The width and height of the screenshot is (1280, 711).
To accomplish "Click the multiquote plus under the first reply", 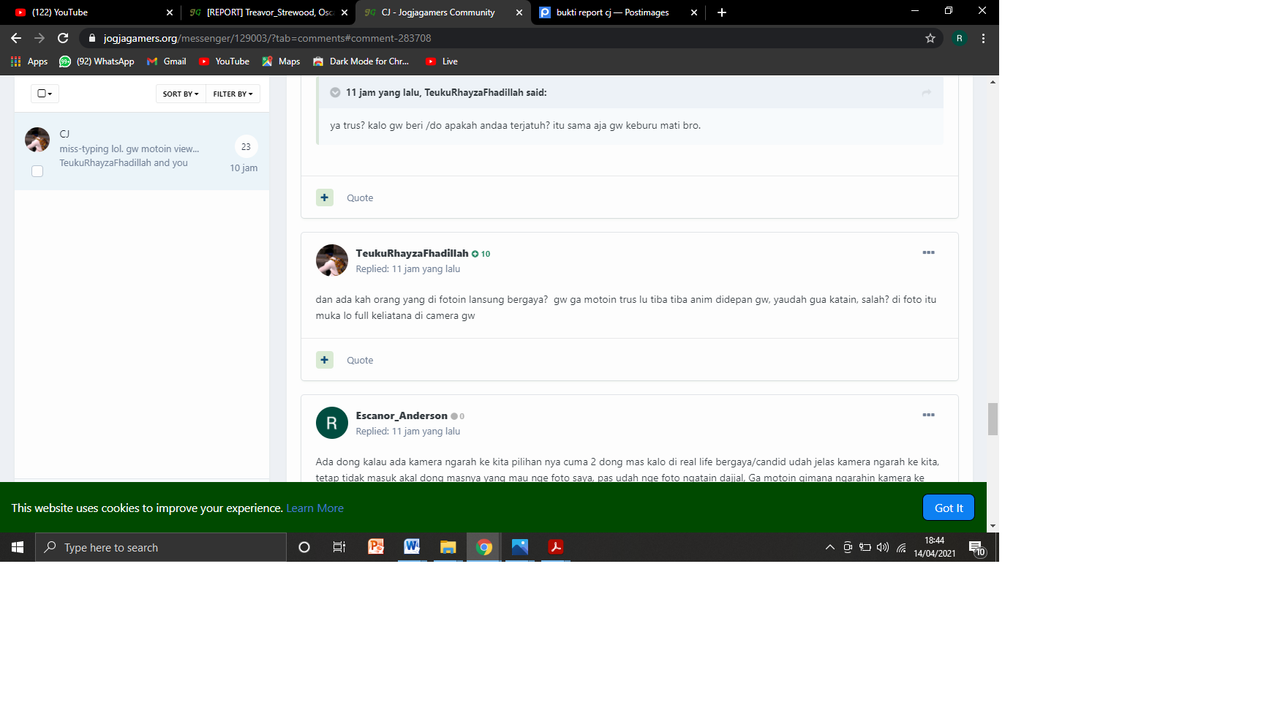I will tap(324, 197).
